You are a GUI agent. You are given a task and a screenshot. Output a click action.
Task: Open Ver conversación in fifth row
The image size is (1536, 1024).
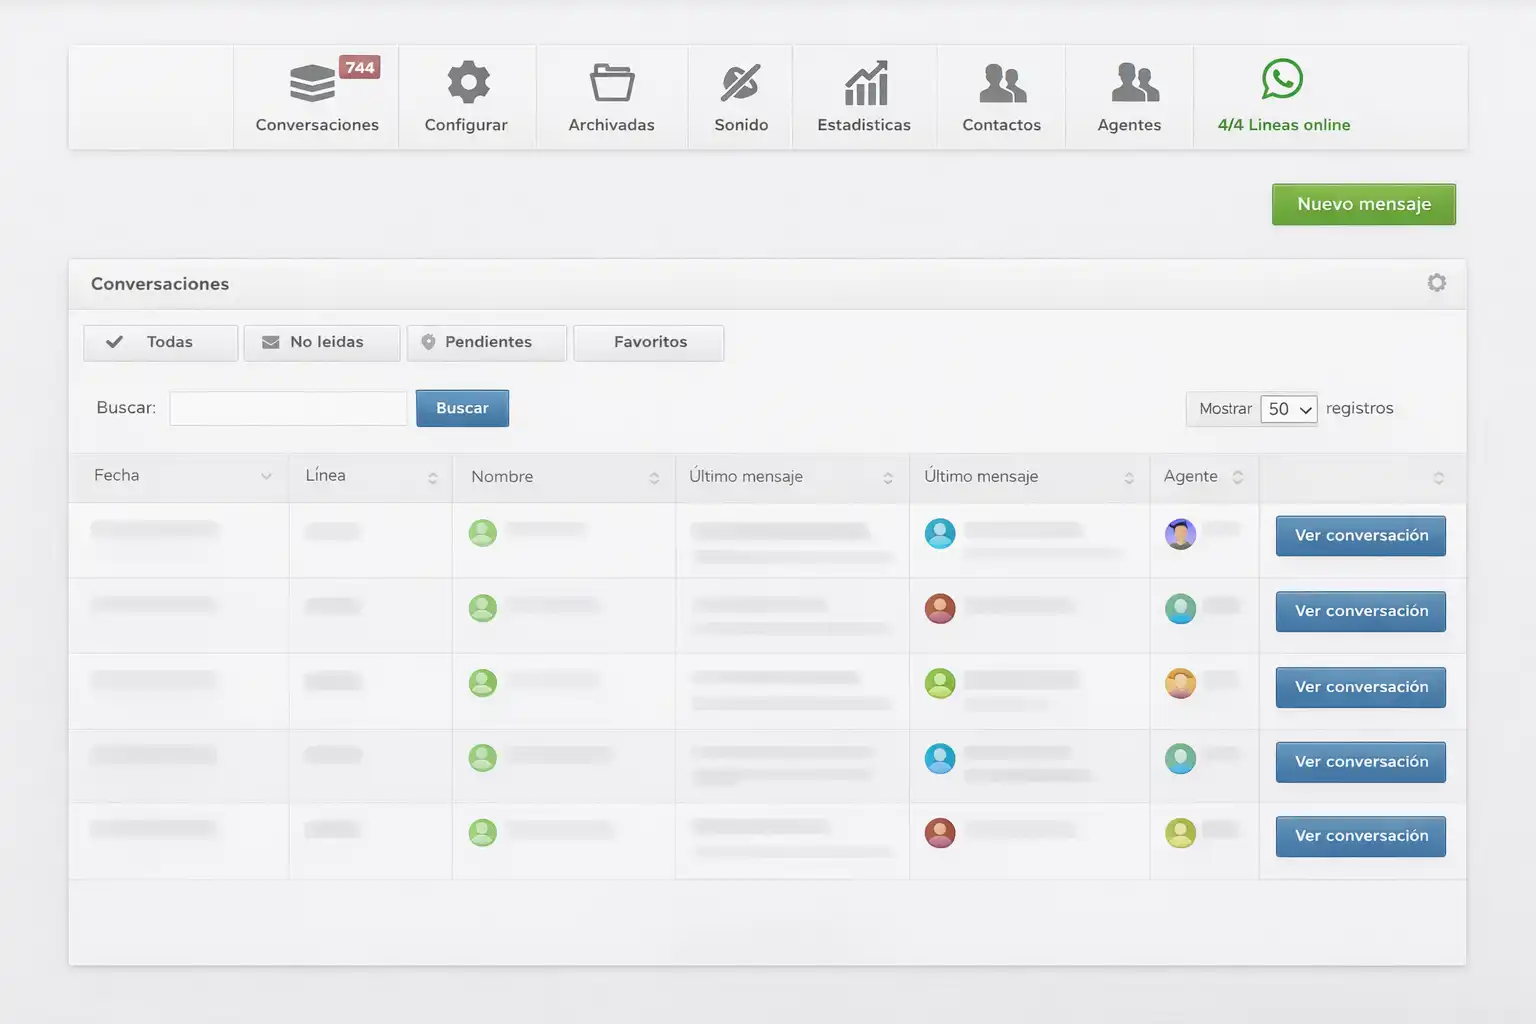click(x=1361, y=836)
